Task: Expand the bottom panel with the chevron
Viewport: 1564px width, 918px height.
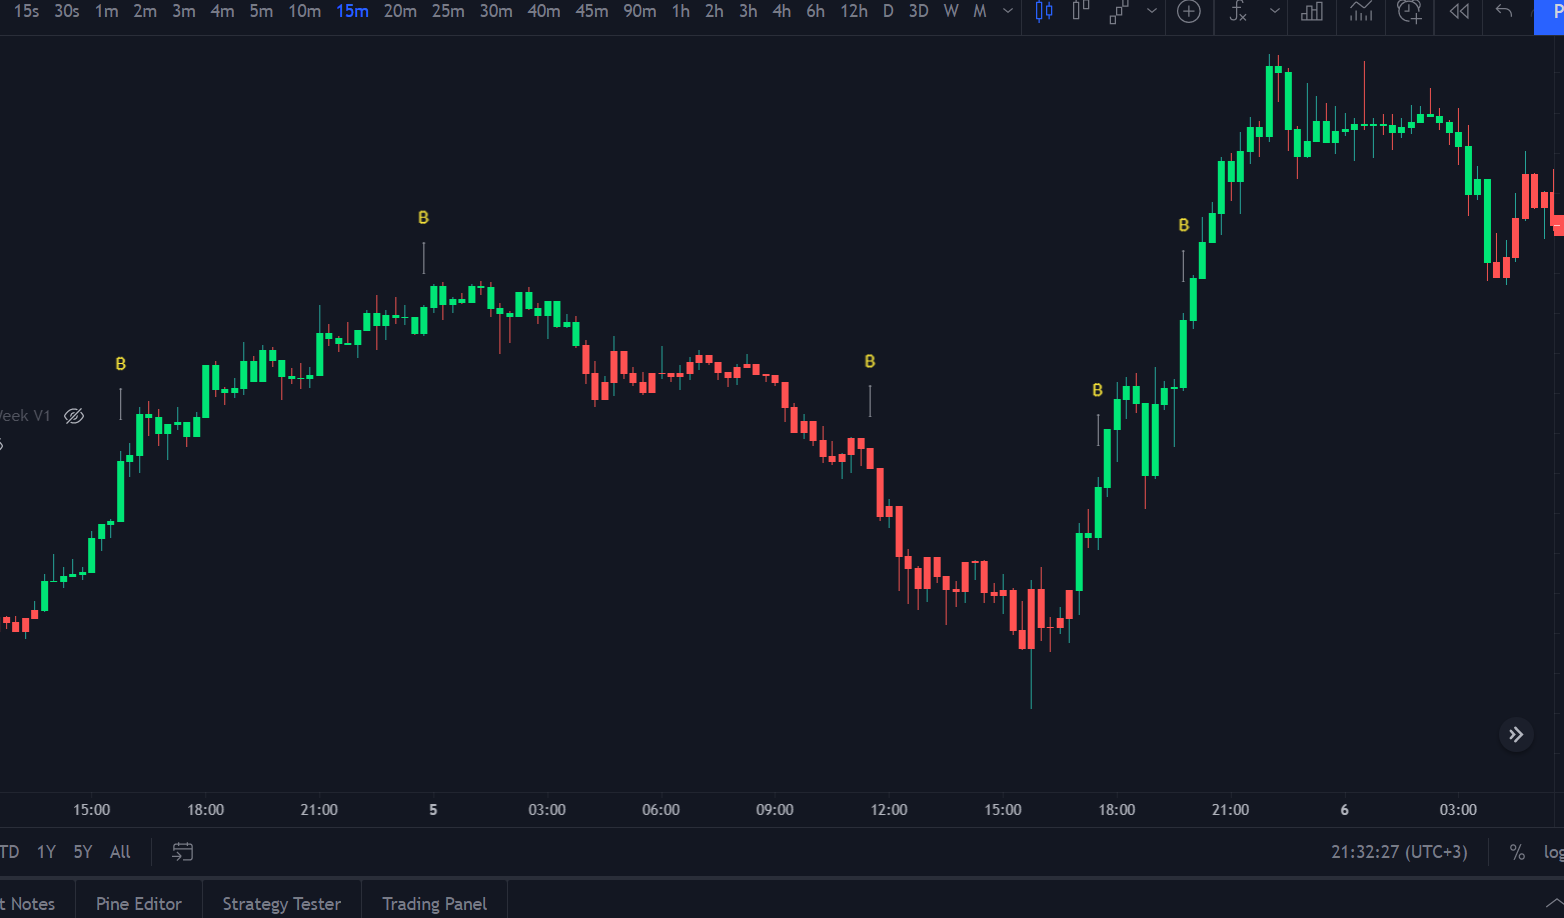Action: [x=1553, y=903]
